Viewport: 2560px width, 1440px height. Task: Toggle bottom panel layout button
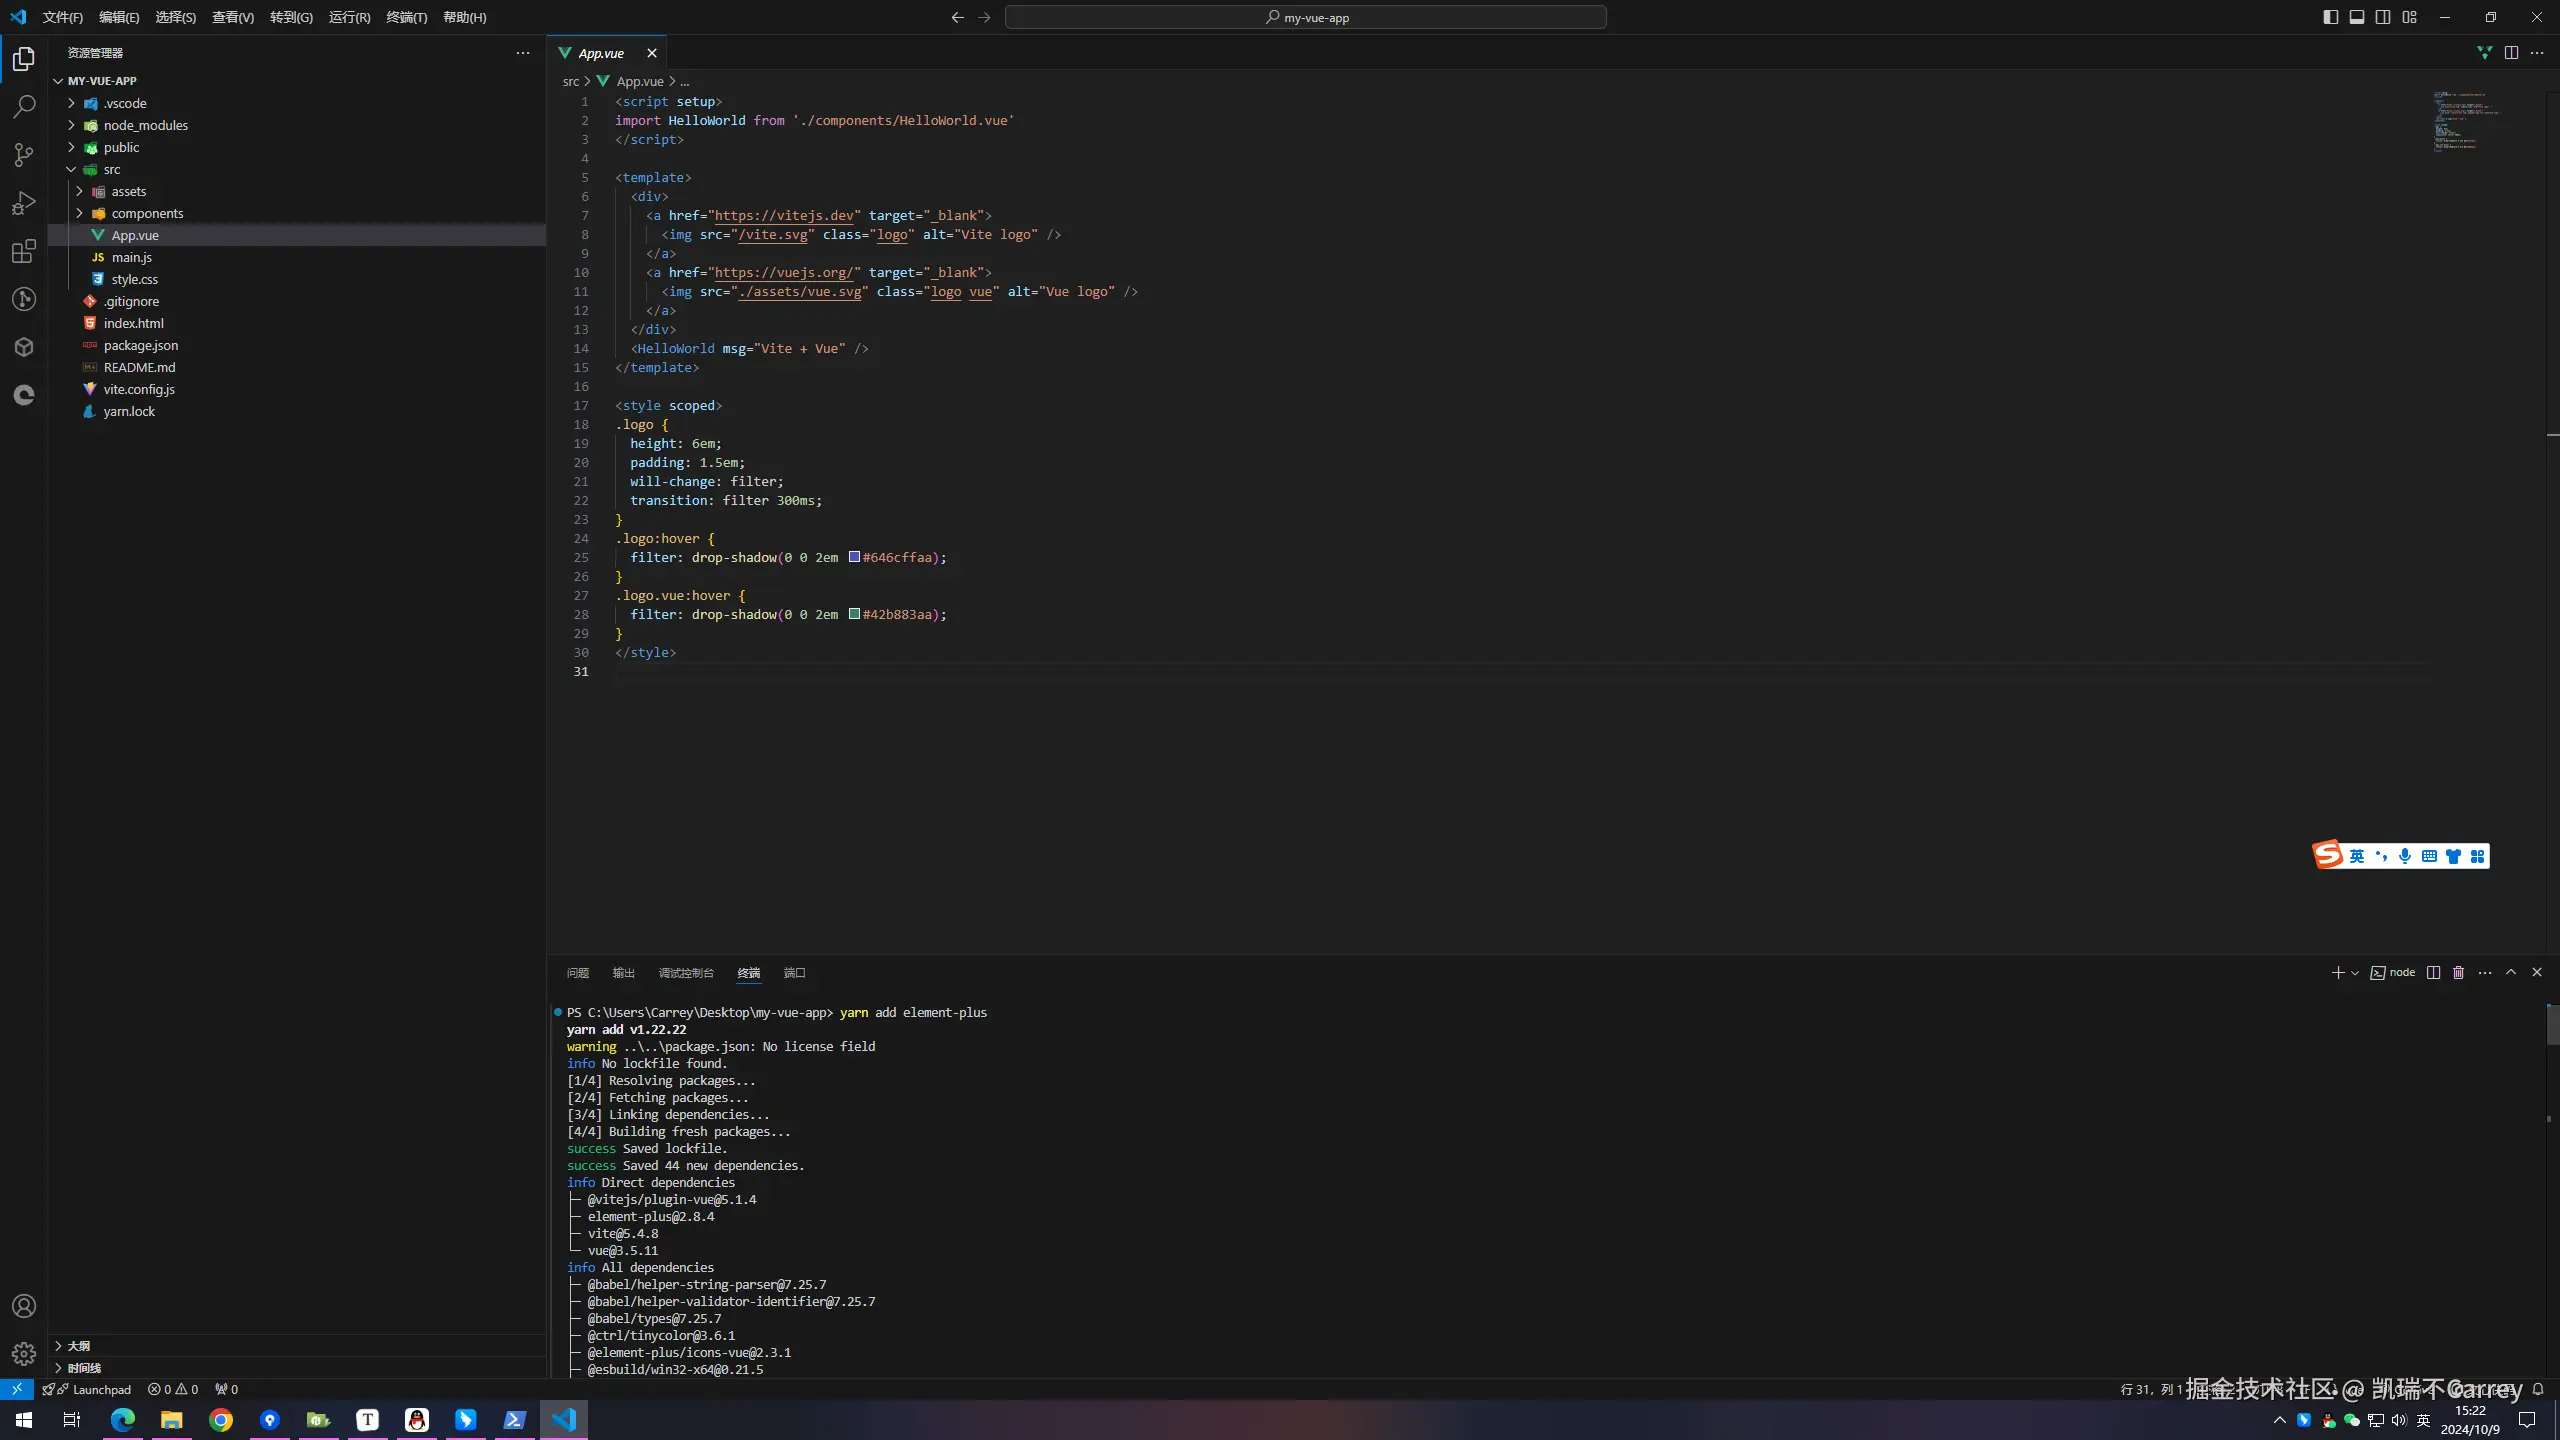[x=2357, y=17]
